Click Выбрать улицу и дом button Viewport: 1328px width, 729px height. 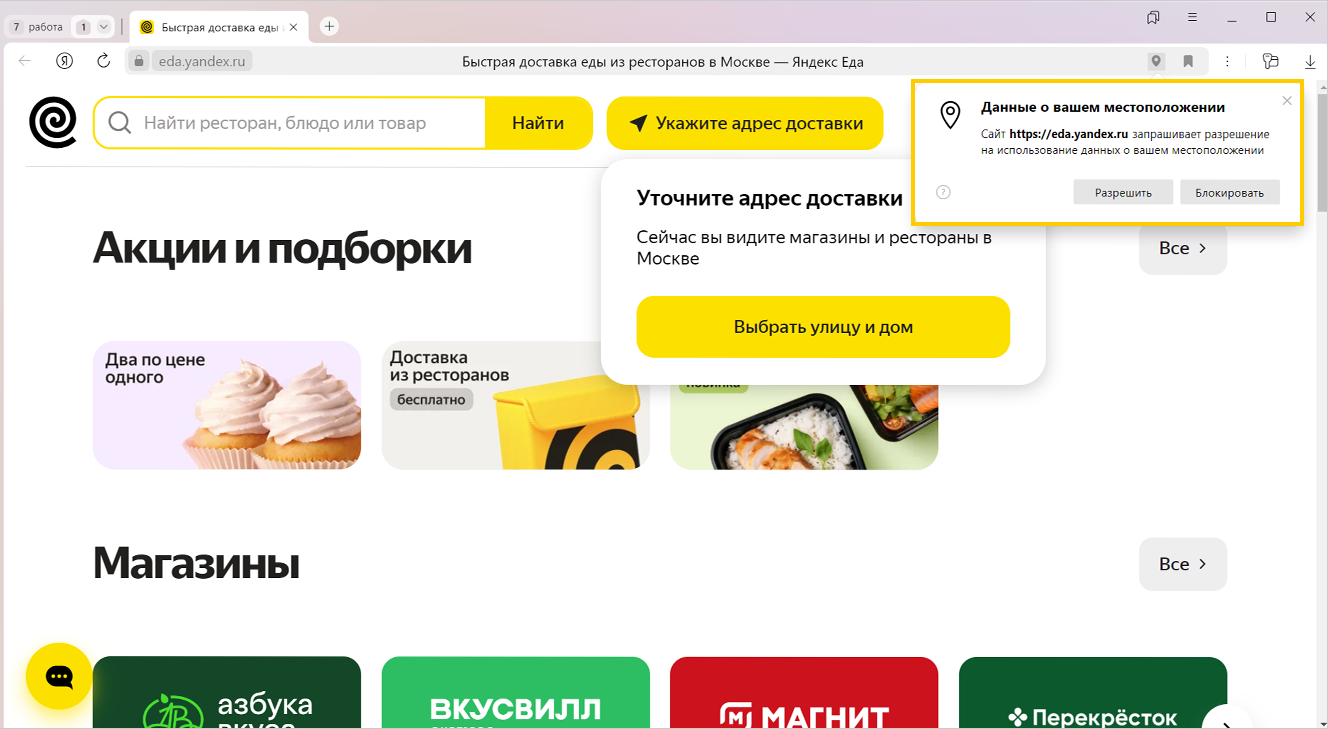point(823,327)
